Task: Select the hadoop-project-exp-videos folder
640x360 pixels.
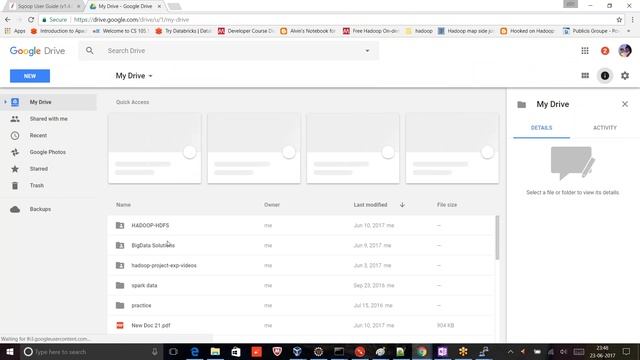Action: click(x=301, y=265)
